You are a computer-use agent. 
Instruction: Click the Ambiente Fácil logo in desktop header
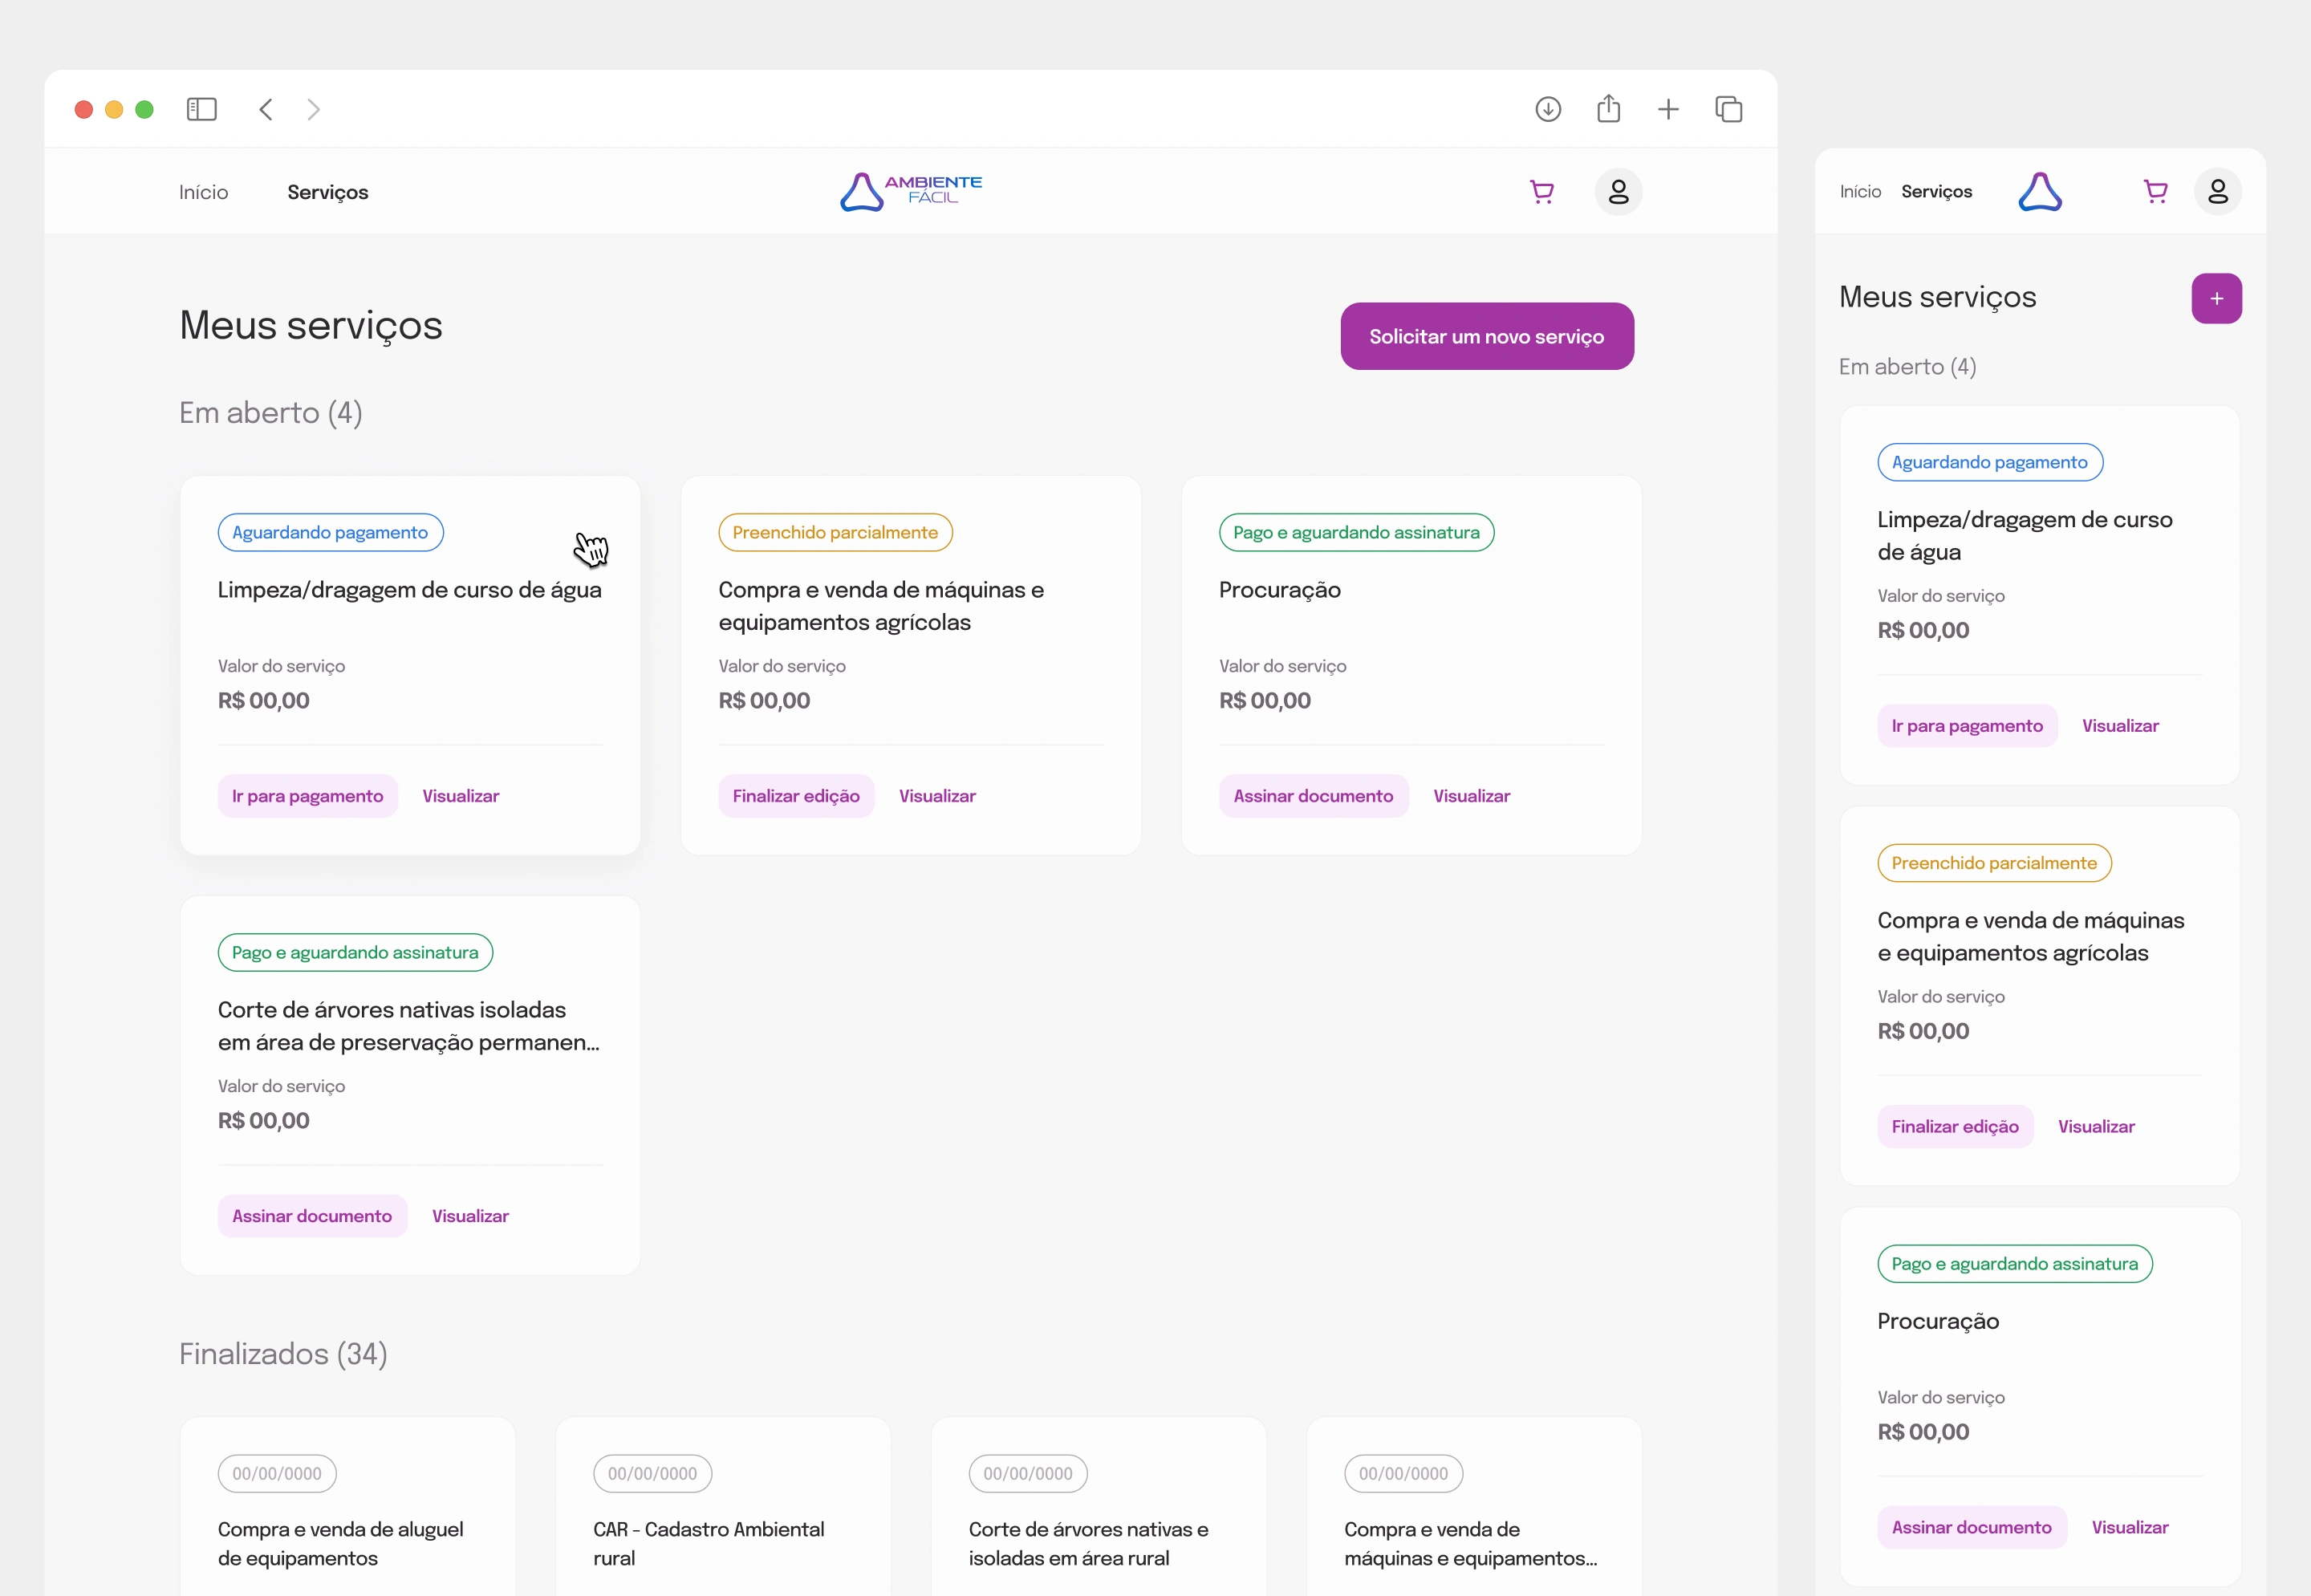click(911, 191)
